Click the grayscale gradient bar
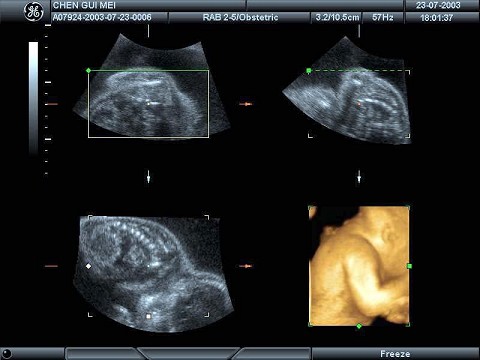Image resolution: width=480 pixels, height=360 pixels. click(x=33, y=97)
